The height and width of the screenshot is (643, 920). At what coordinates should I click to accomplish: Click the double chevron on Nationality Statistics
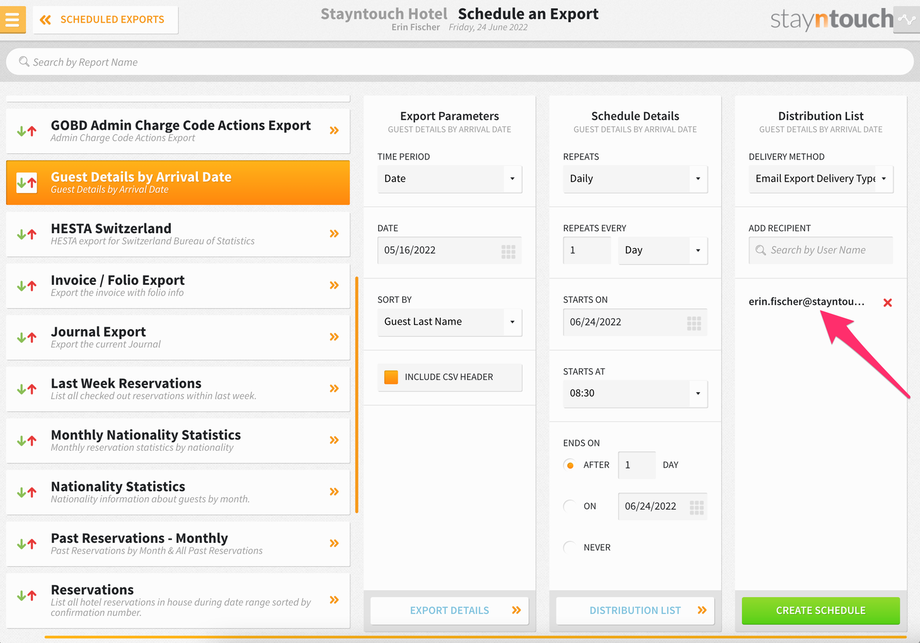tap(334, 492)
